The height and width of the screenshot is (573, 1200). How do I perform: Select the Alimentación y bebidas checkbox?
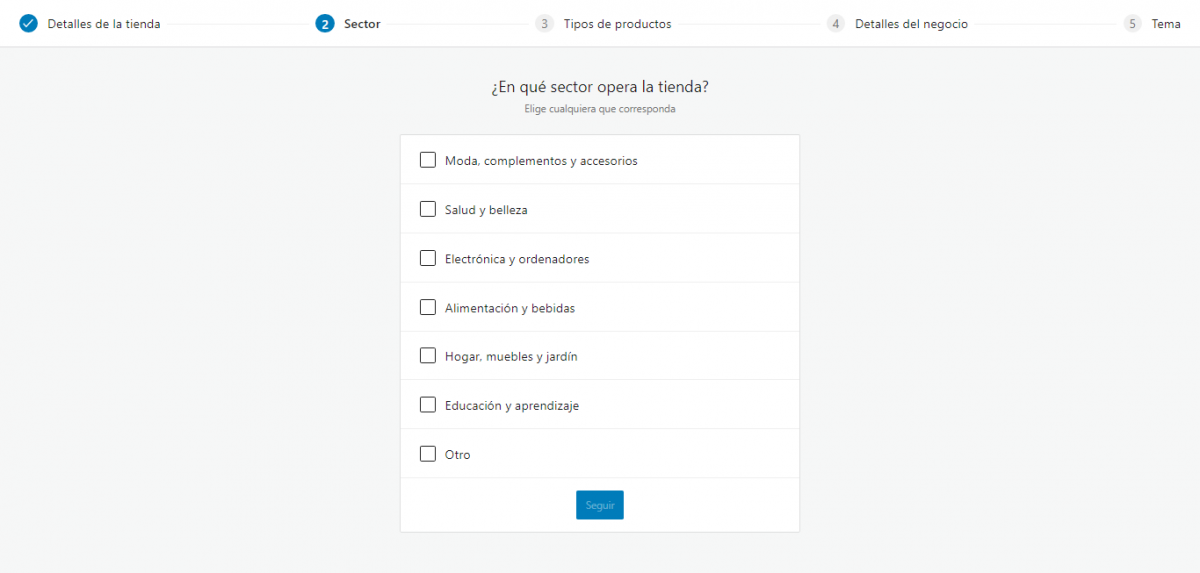coord(428,307)
